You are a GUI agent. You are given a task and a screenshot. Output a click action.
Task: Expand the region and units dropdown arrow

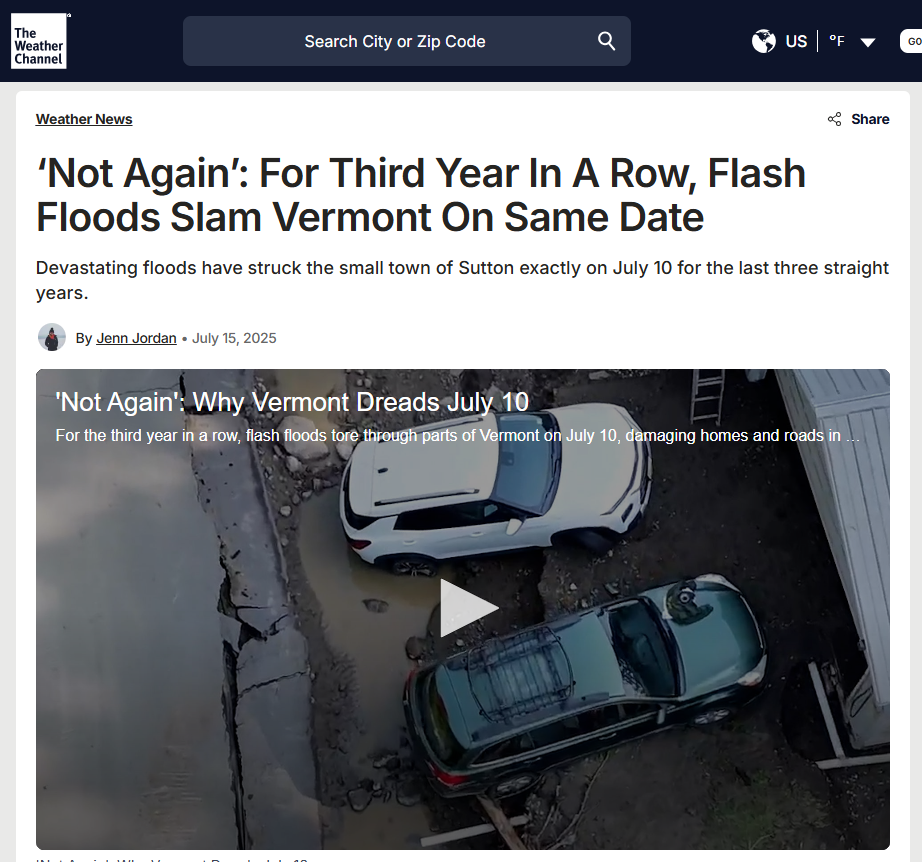click(868, 42)
